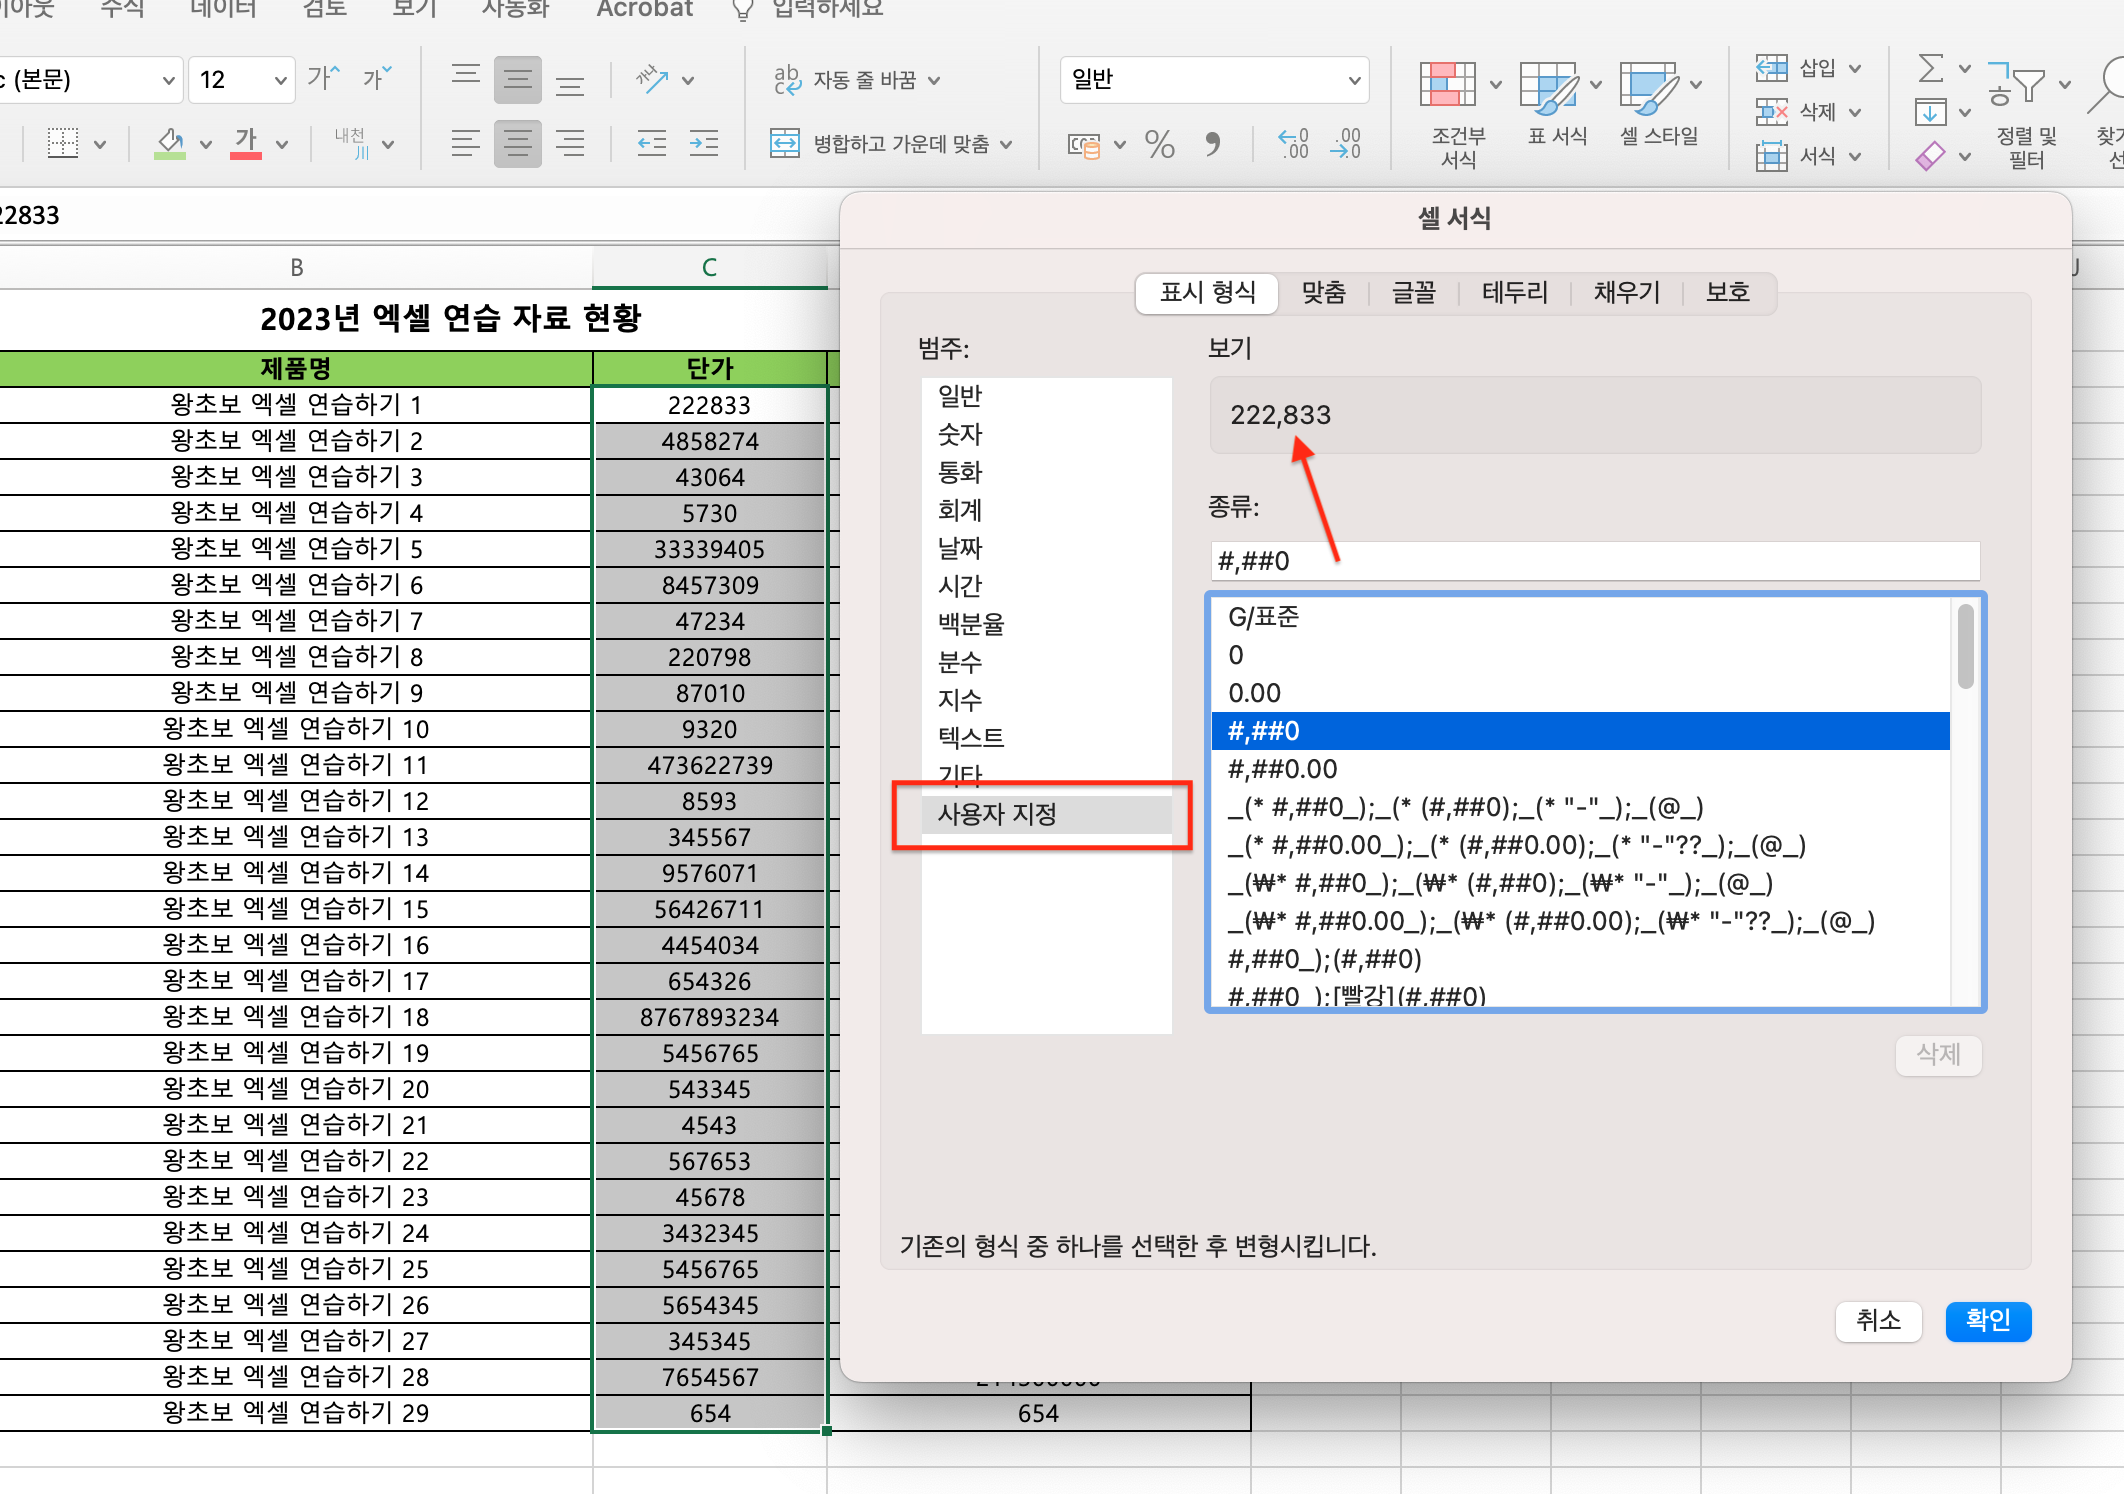Apply red font color swatch

tap(246, 144)
